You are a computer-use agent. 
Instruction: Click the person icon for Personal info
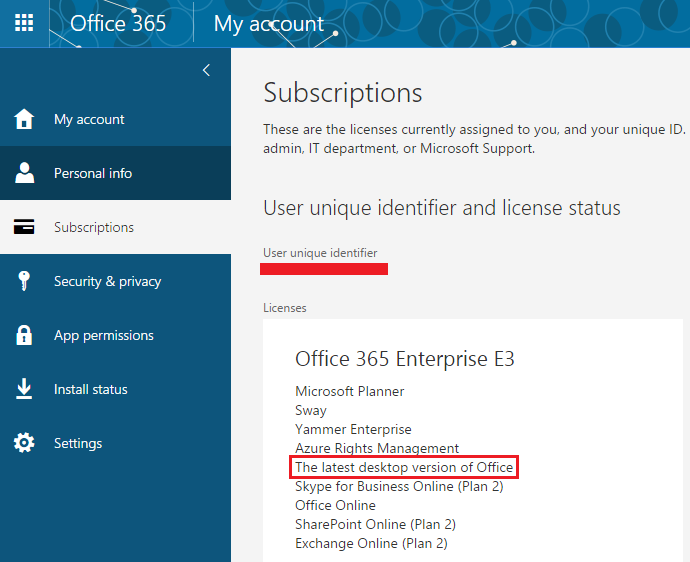[24, 173]
